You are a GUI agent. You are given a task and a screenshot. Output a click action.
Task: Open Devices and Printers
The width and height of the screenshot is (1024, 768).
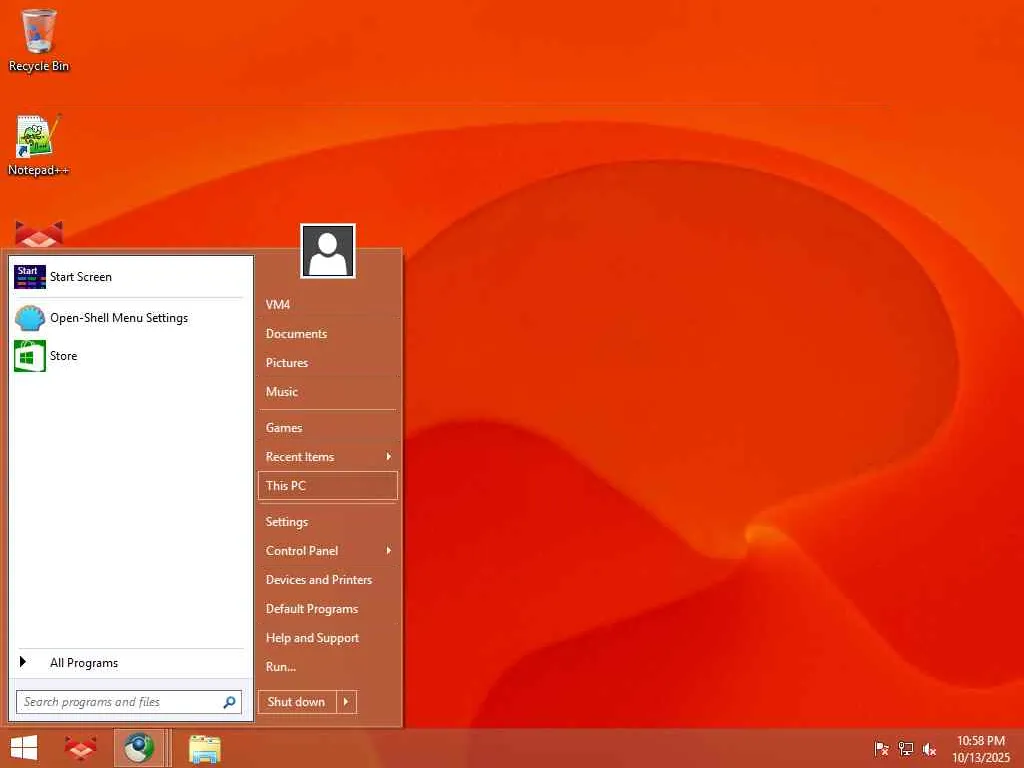328,580
